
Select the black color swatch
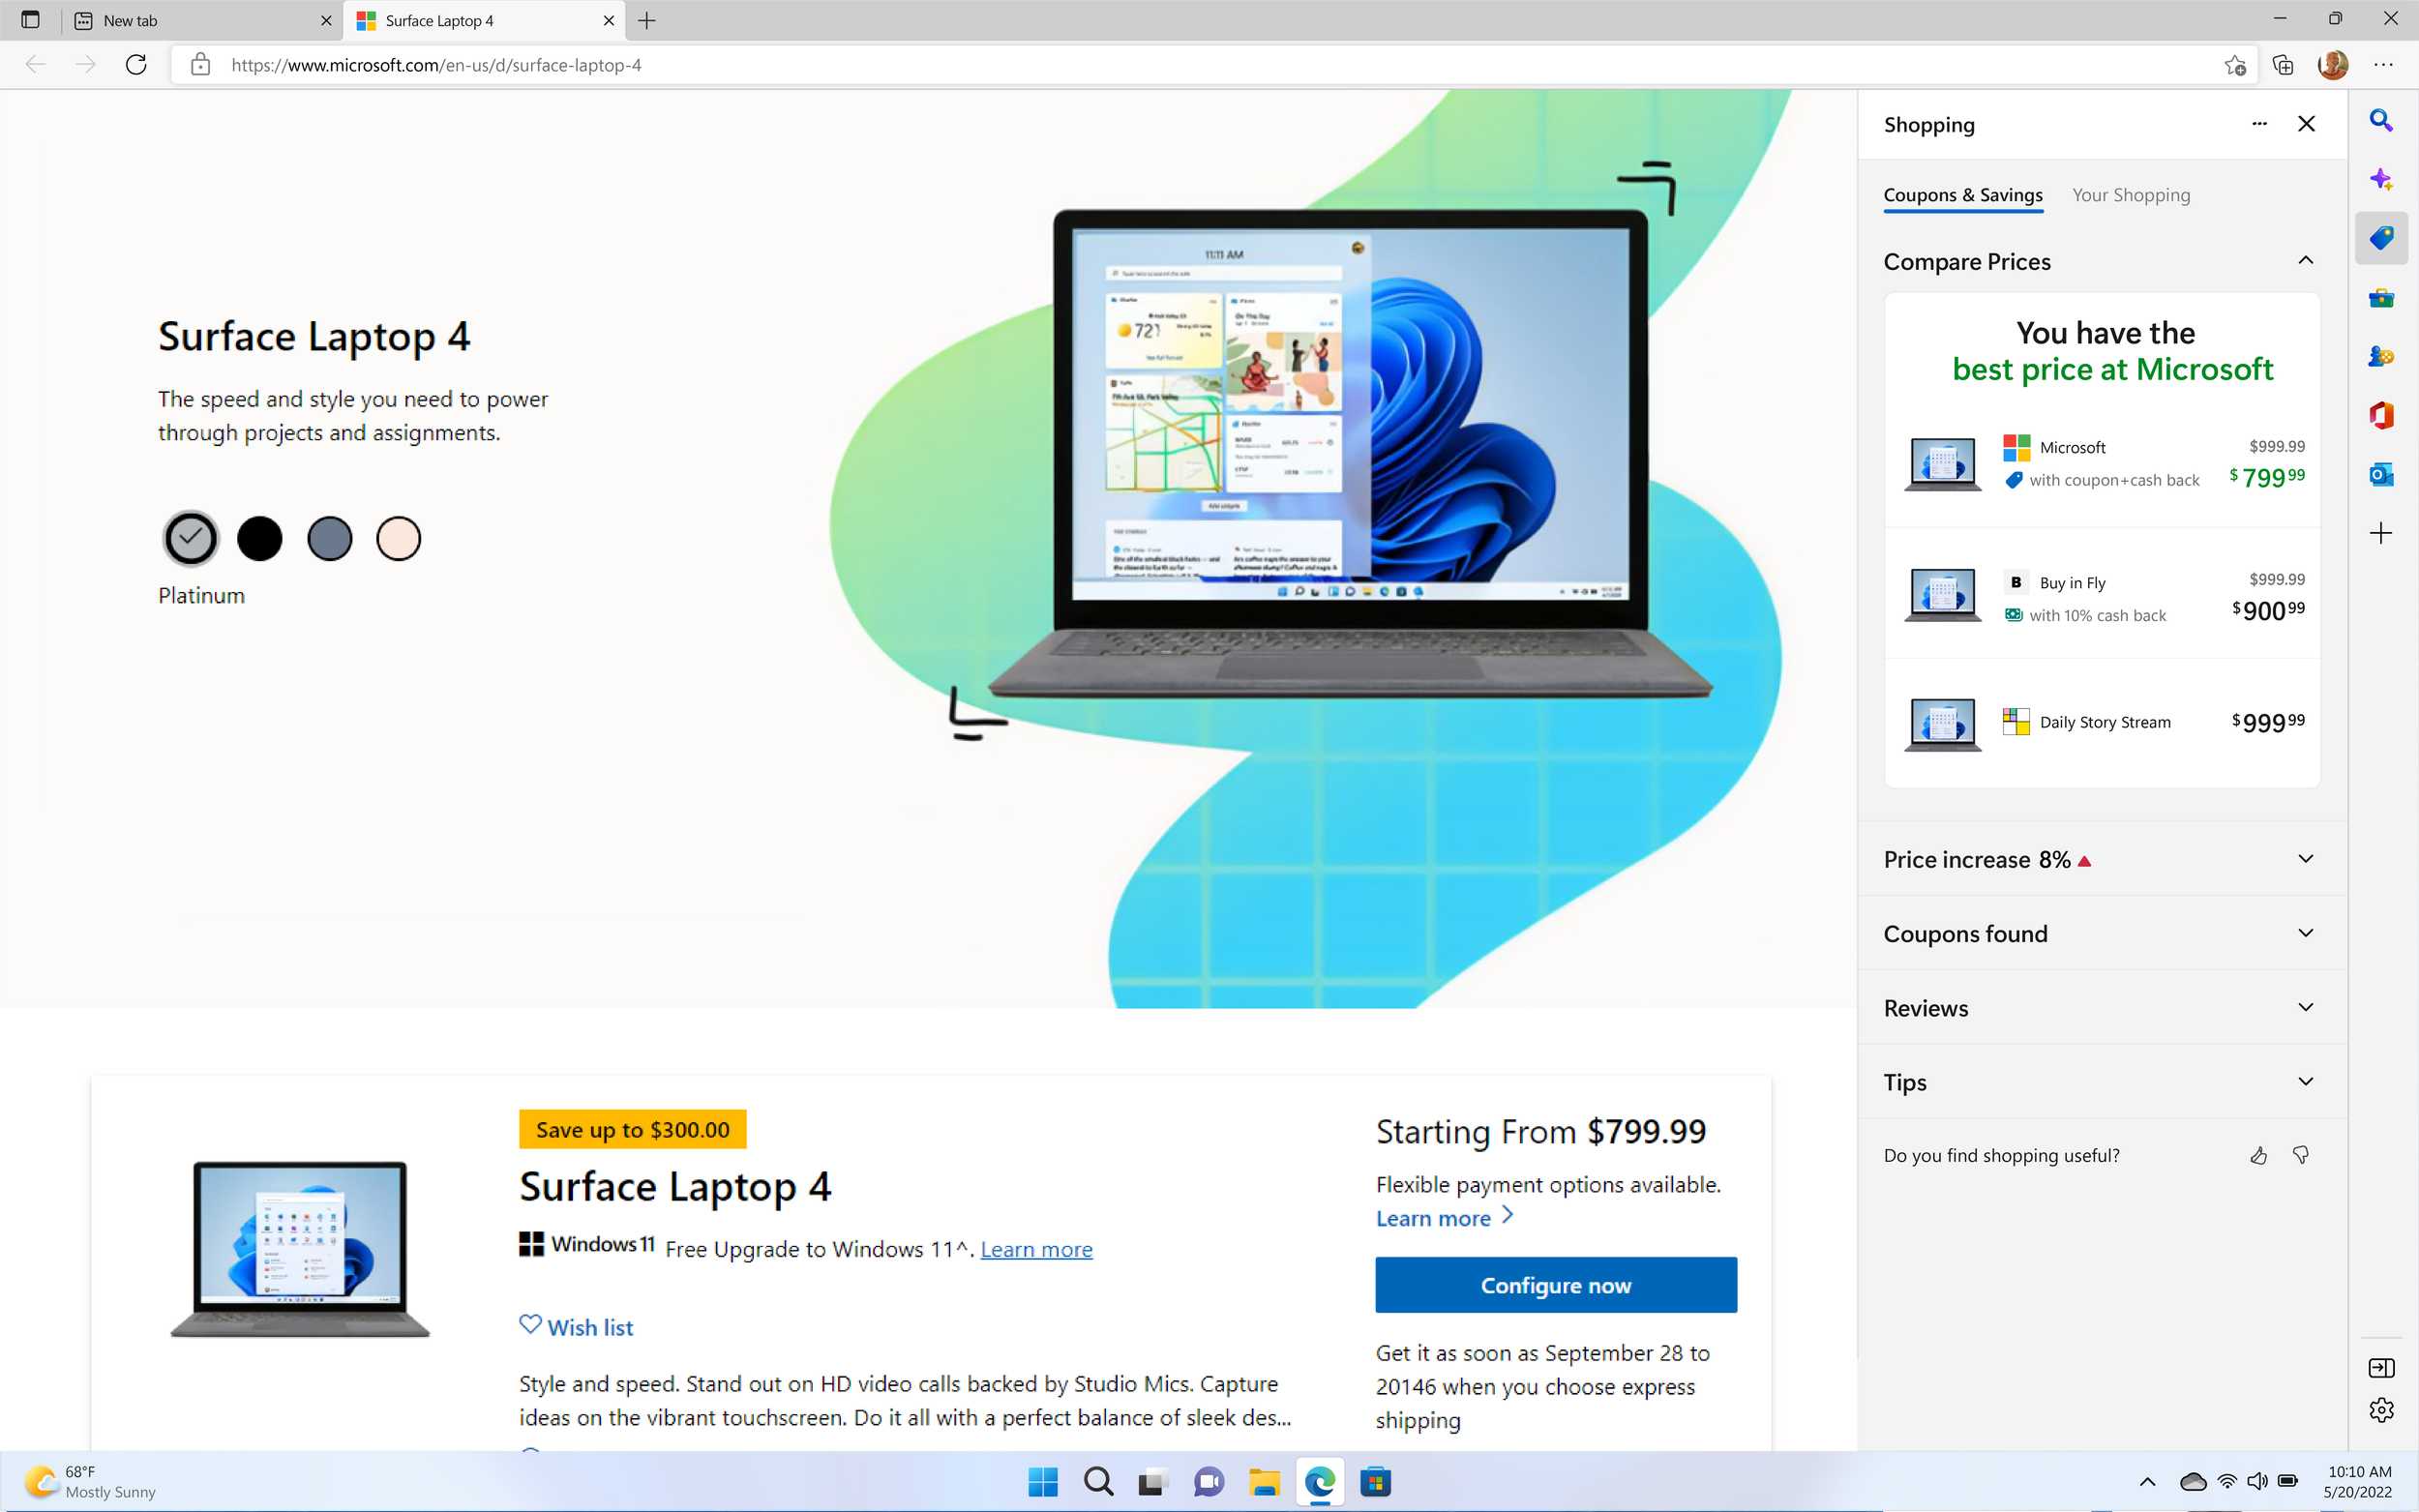coord(260,539)
